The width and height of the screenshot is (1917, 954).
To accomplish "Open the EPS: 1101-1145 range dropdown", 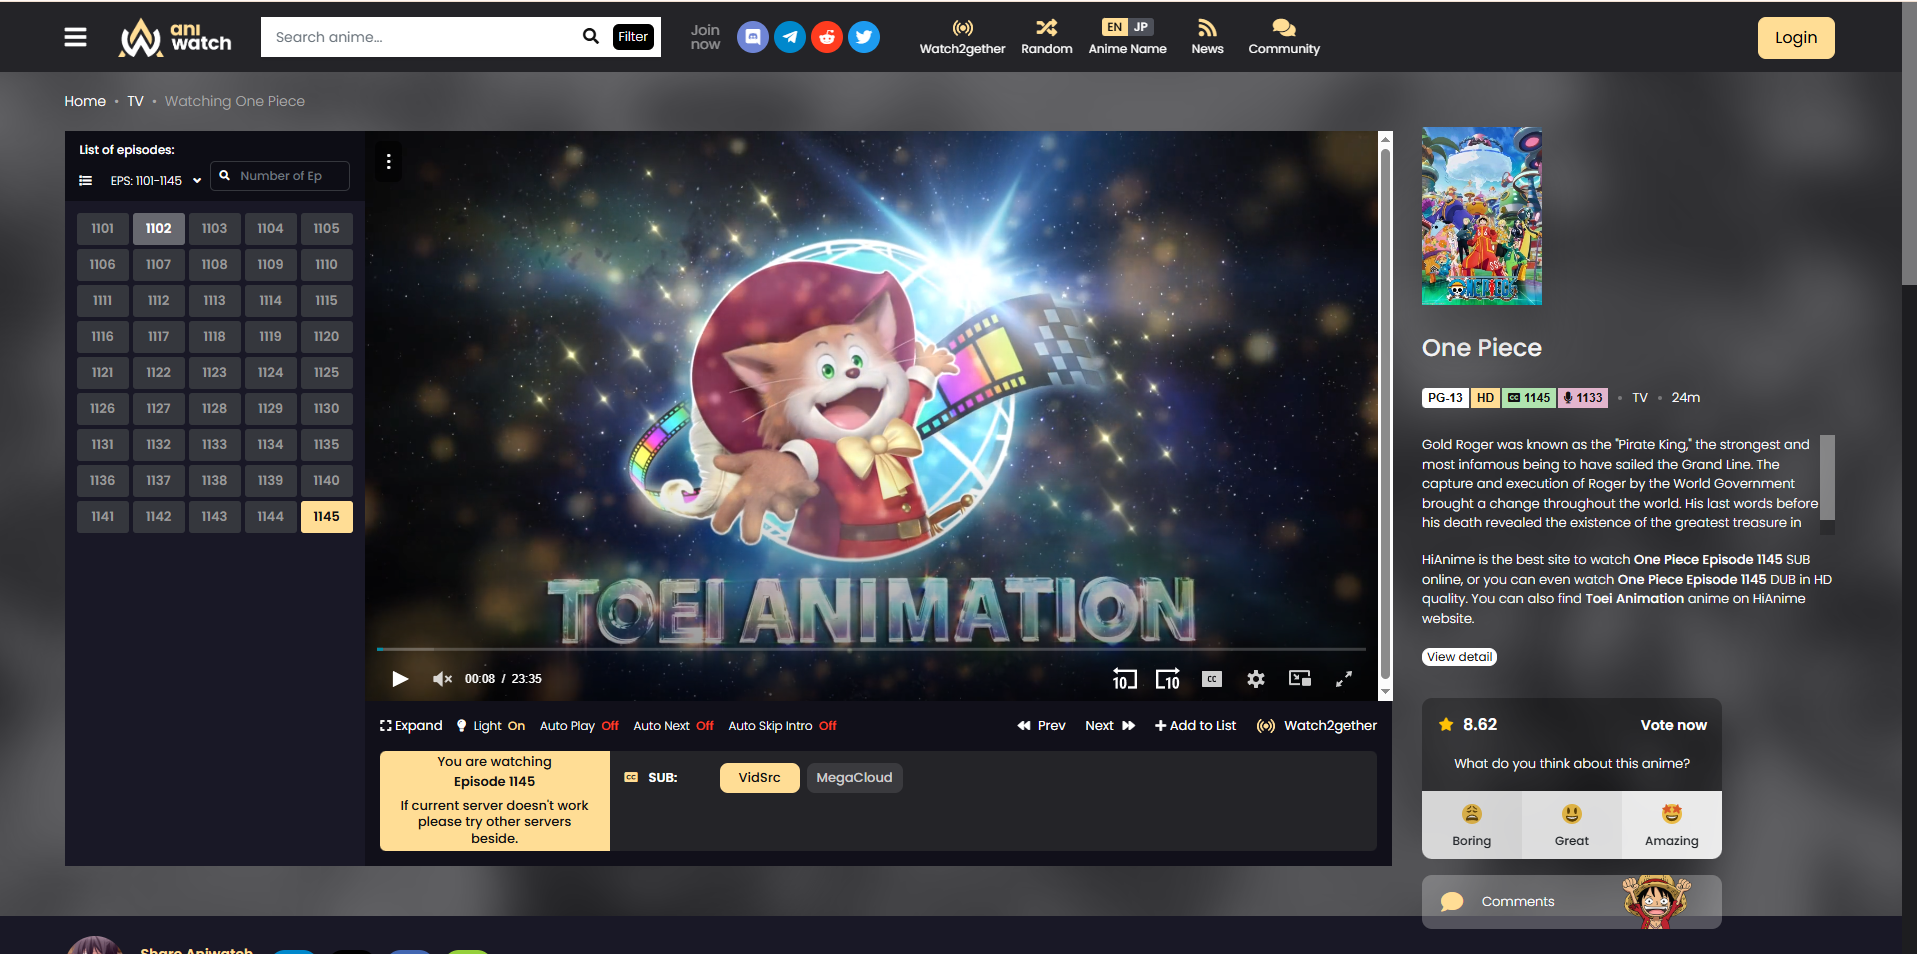I will [x=155, y=181].
